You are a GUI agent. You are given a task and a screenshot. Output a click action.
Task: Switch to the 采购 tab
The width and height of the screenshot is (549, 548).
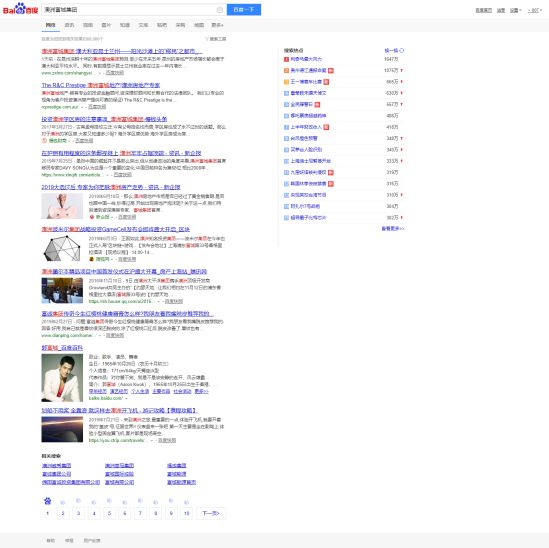(180, 25)
